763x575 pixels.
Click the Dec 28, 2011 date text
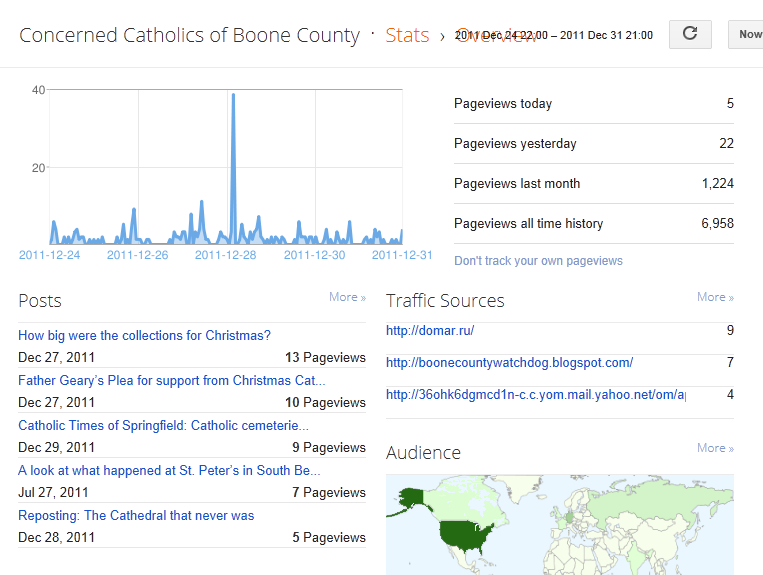[x=56, y=538]
